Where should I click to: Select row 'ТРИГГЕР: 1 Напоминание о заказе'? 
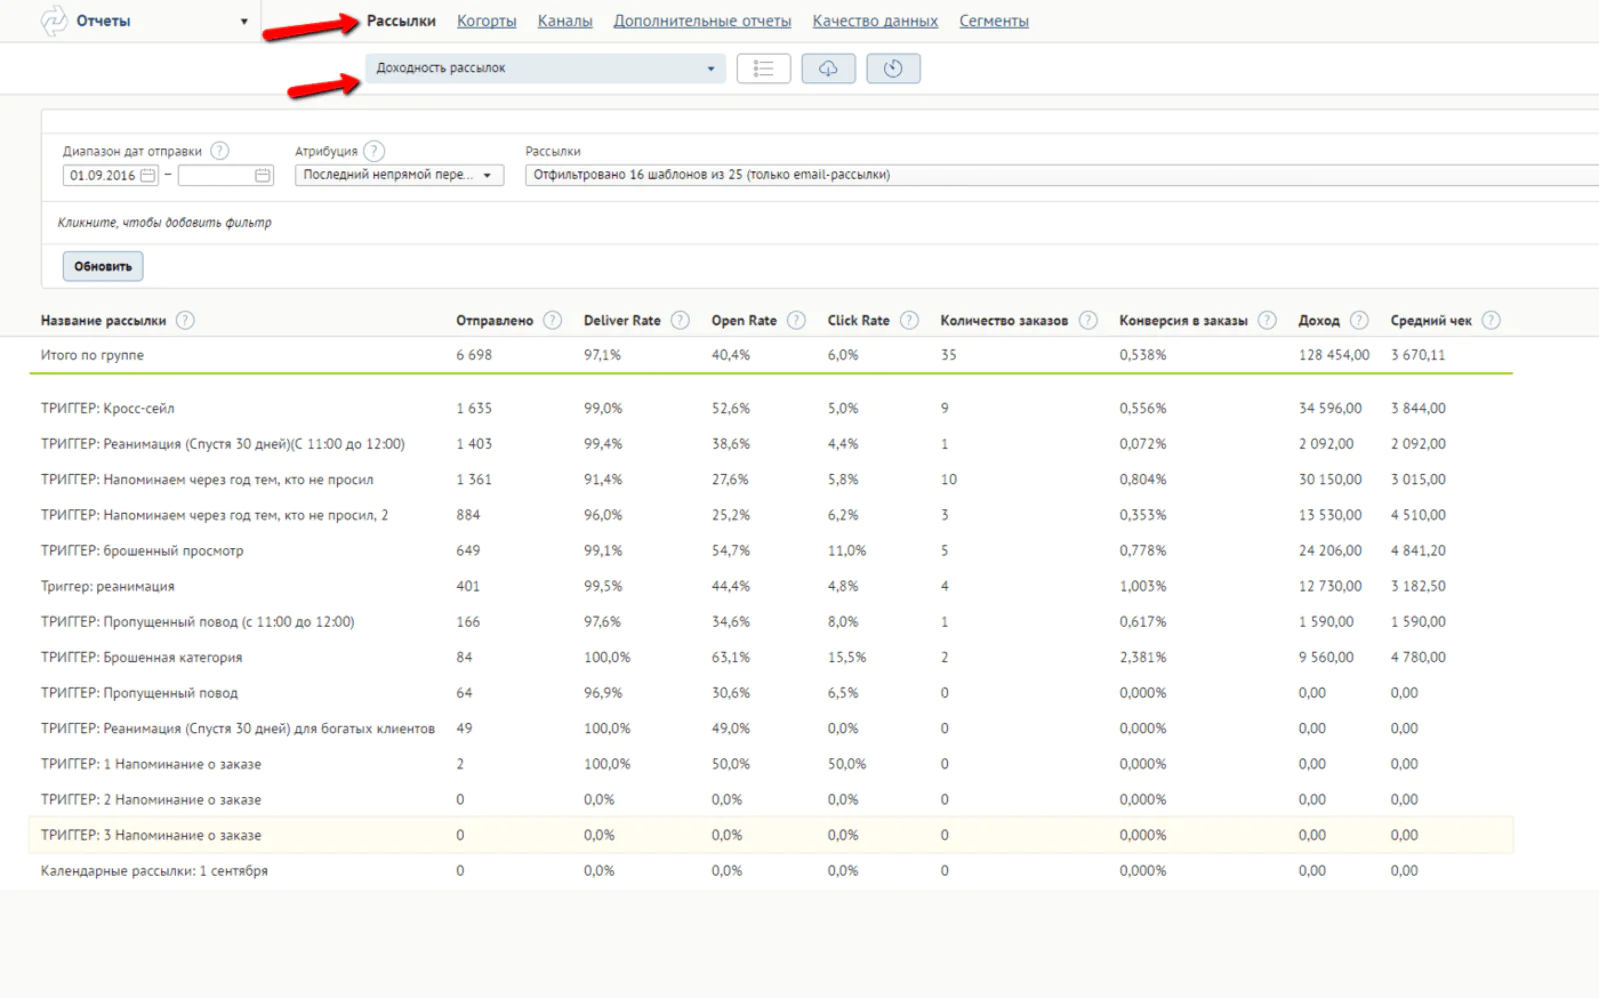point(771,764)
